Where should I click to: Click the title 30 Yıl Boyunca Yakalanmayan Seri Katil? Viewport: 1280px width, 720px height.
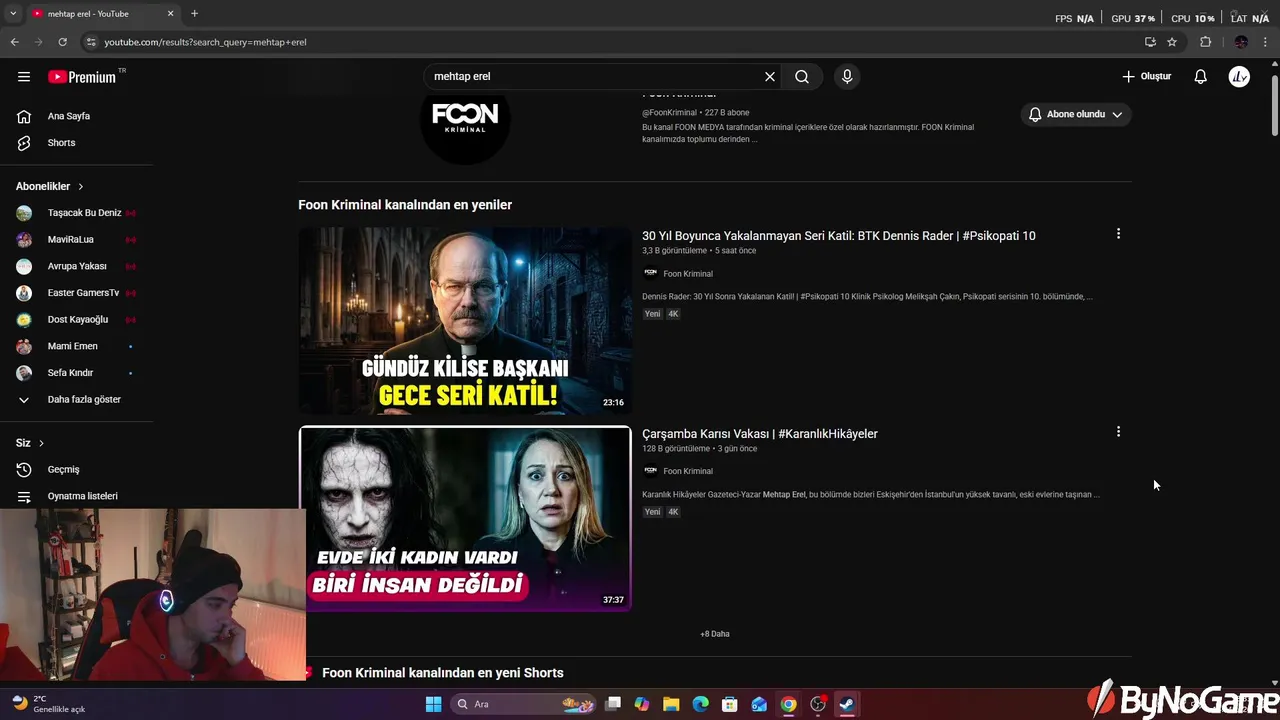click(x=839, y=236)
